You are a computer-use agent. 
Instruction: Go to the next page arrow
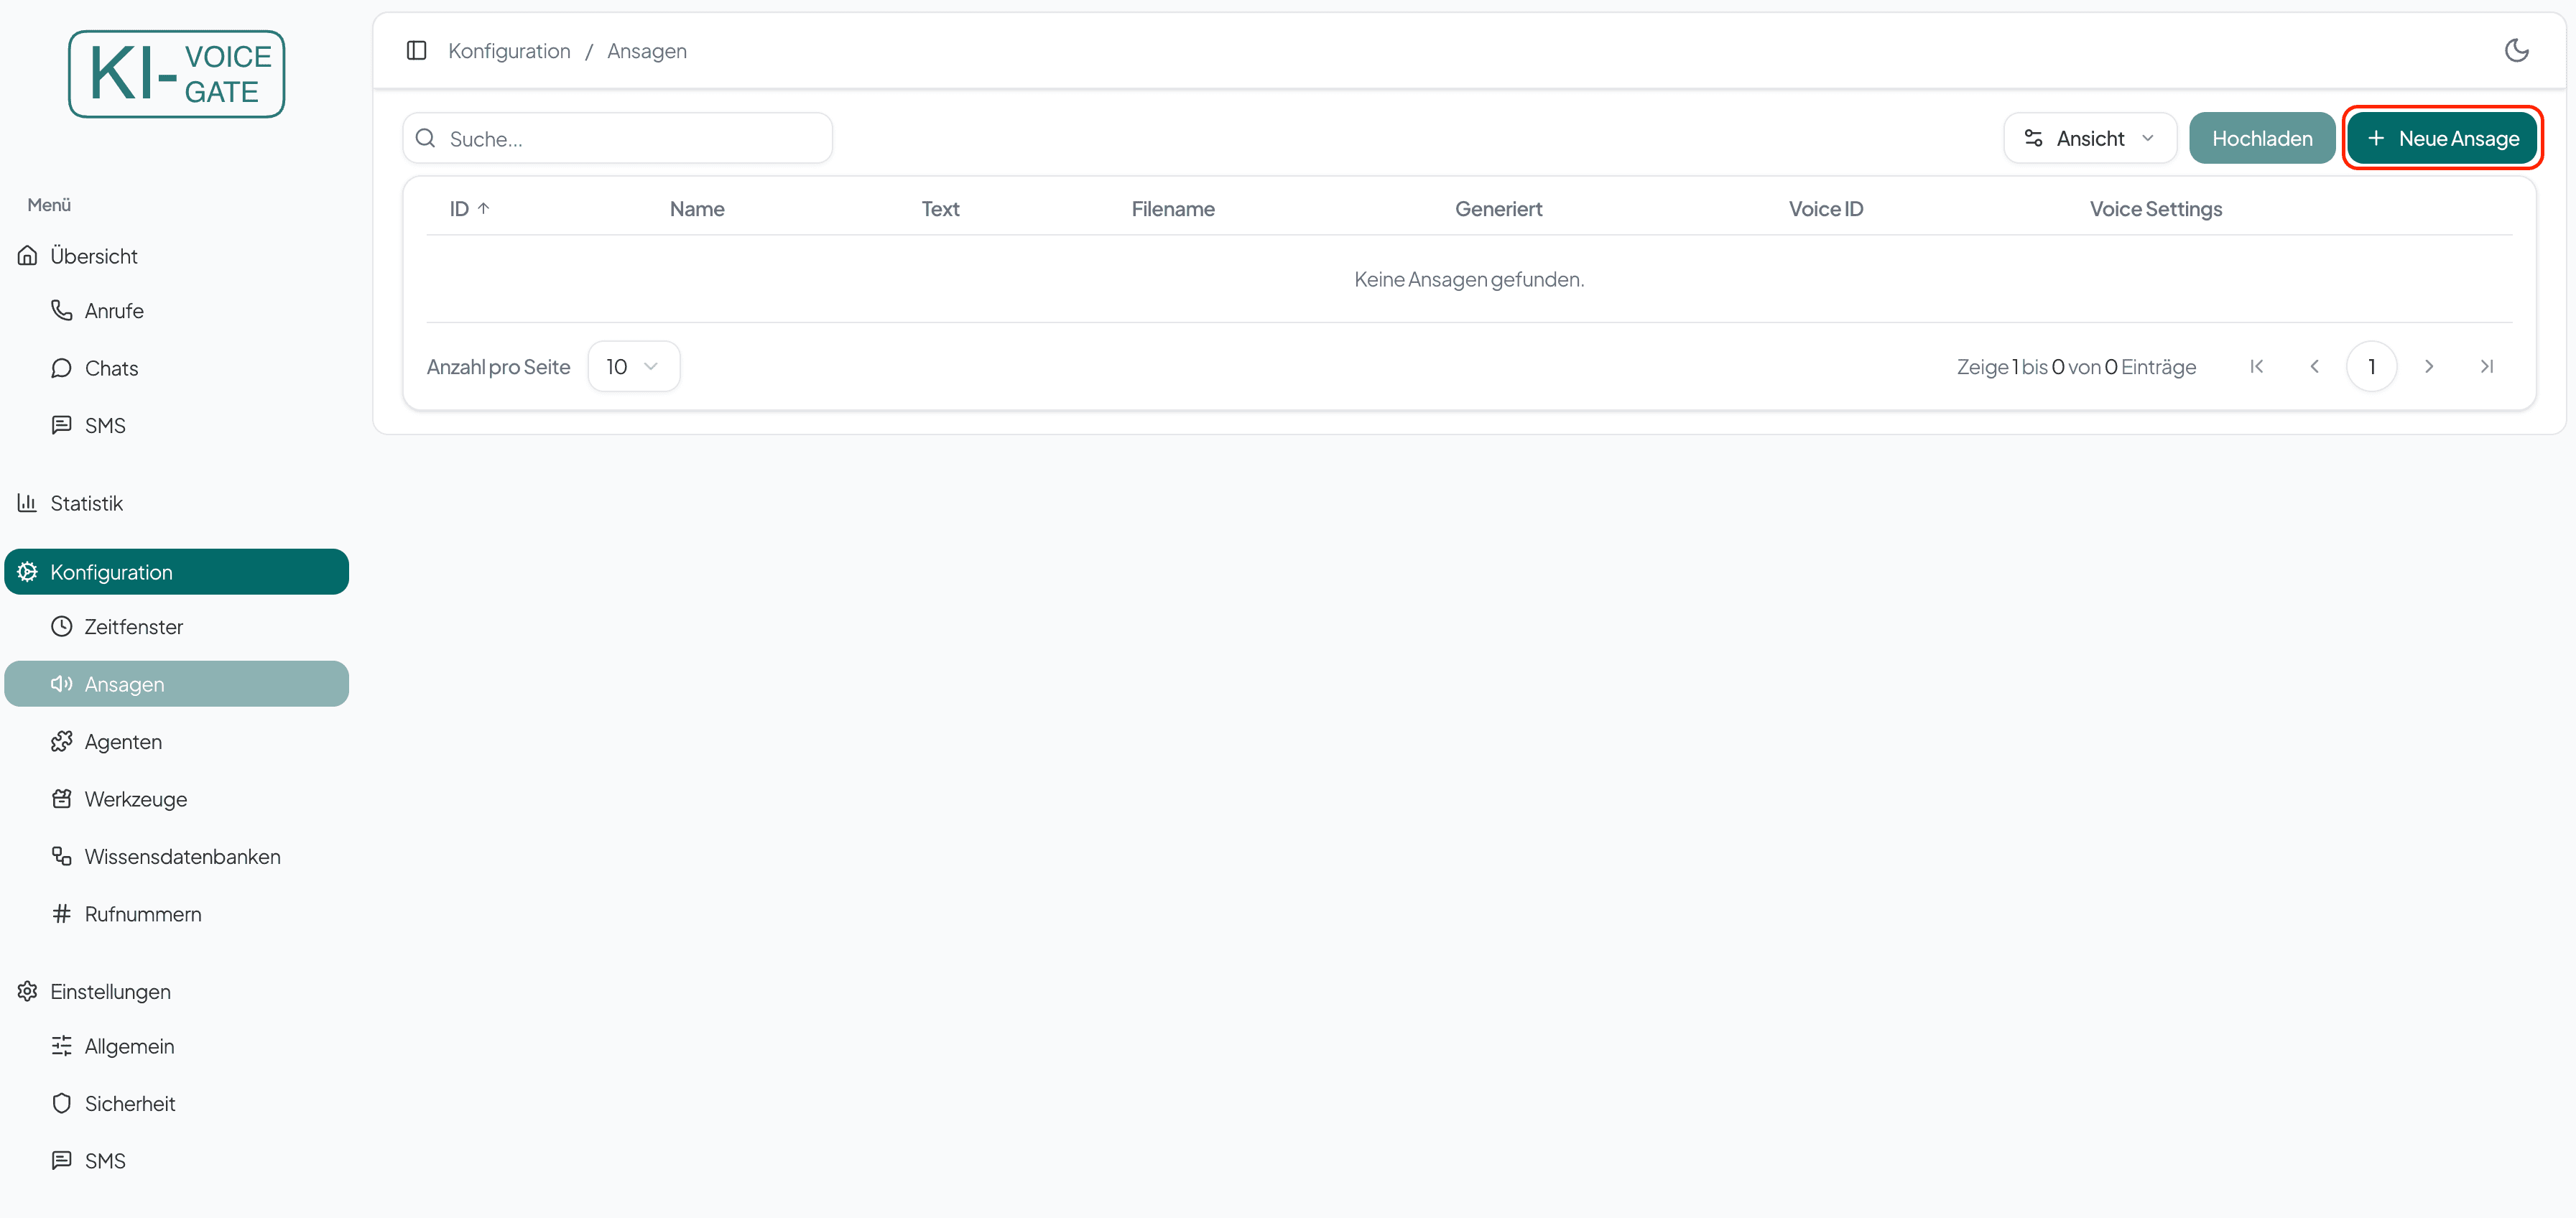(x=2428, y=367)
